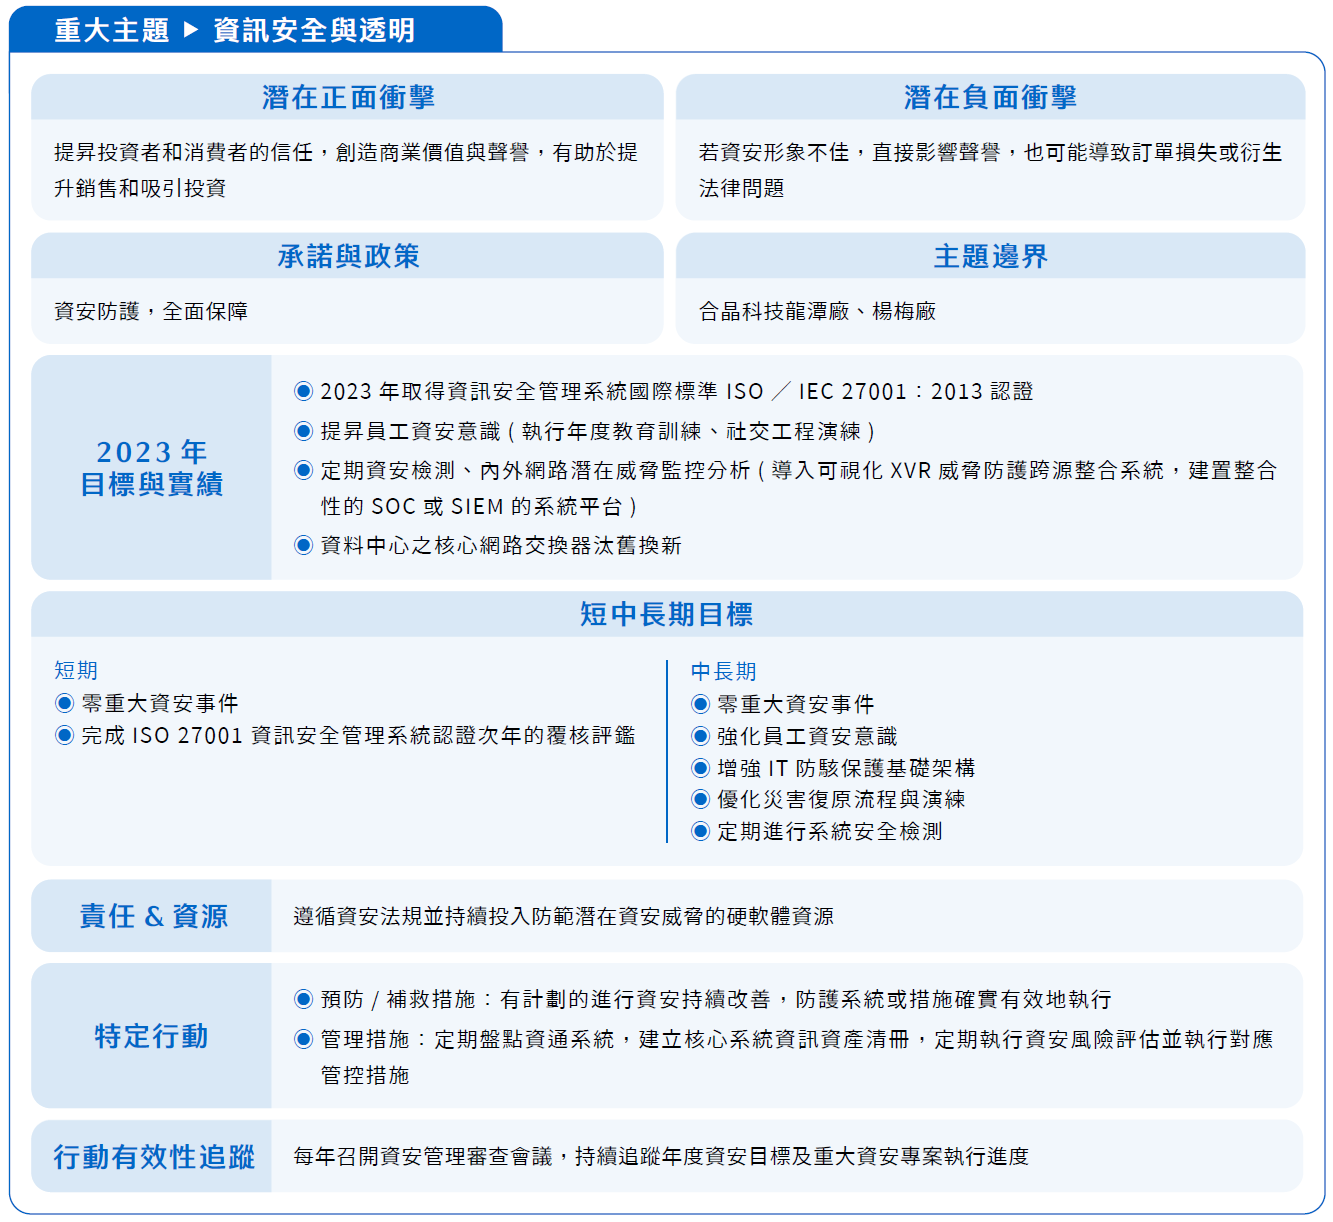The image size is (1333, 1222).
Task: Click the 短中長期目標 heading
Action: click(666, 614)
